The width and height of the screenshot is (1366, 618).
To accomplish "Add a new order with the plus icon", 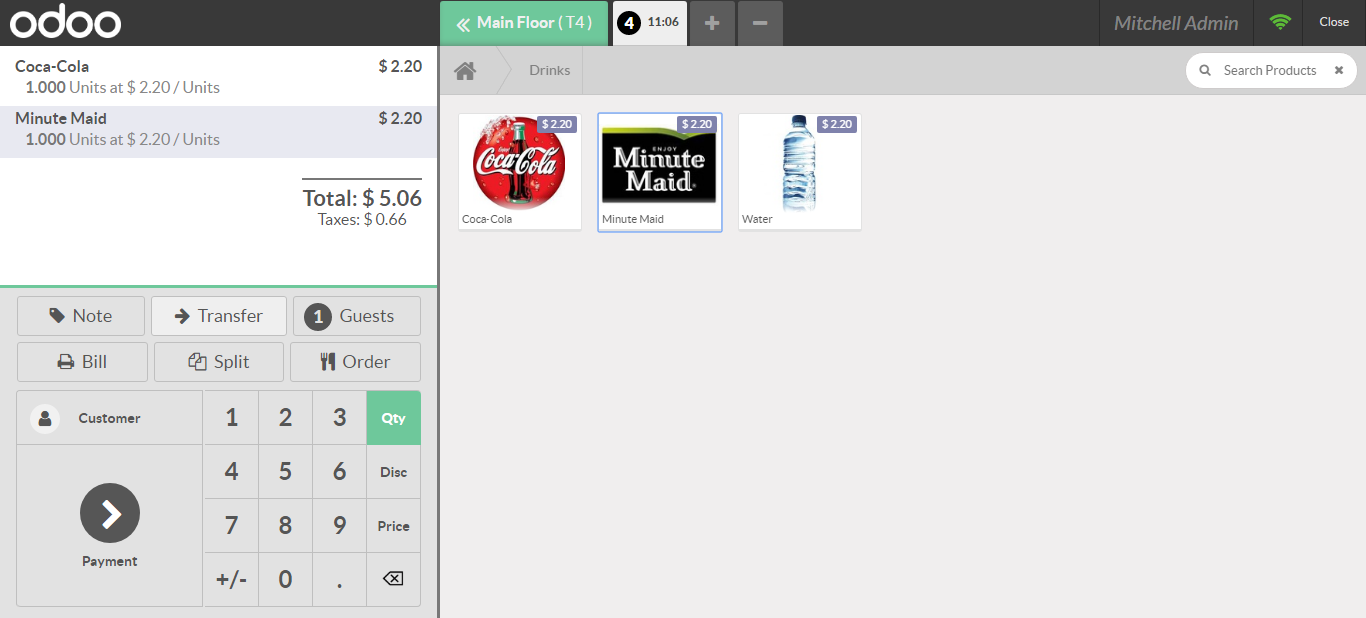I will 712,23.
